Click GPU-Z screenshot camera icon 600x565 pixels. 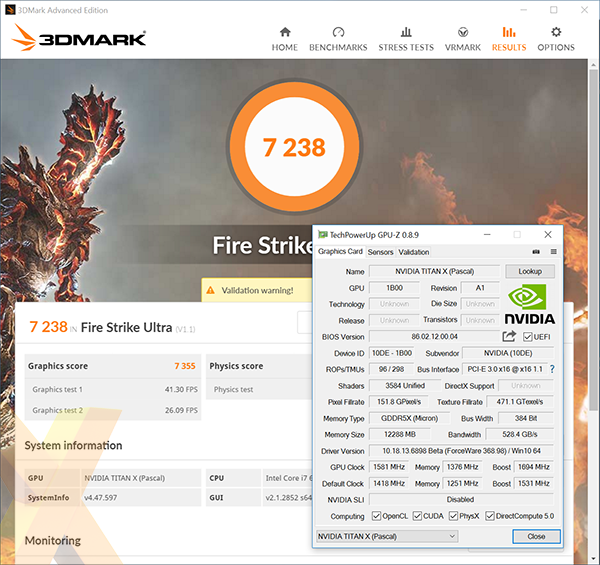(x=536, y=252)
